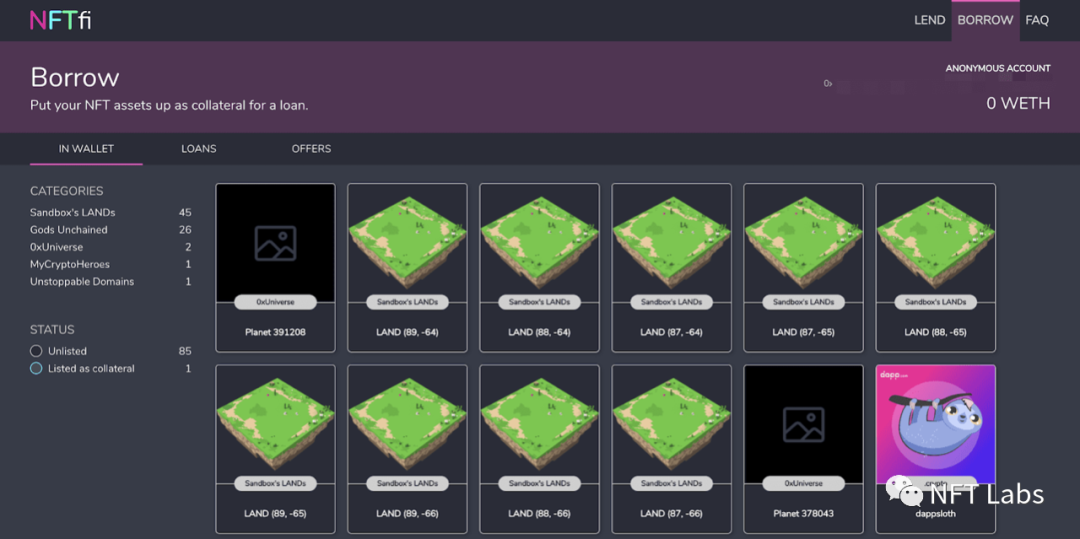Click the 0xUniverse tag on Planet 378043
Screen dimensions: 1080x539
tap(803, 483)
